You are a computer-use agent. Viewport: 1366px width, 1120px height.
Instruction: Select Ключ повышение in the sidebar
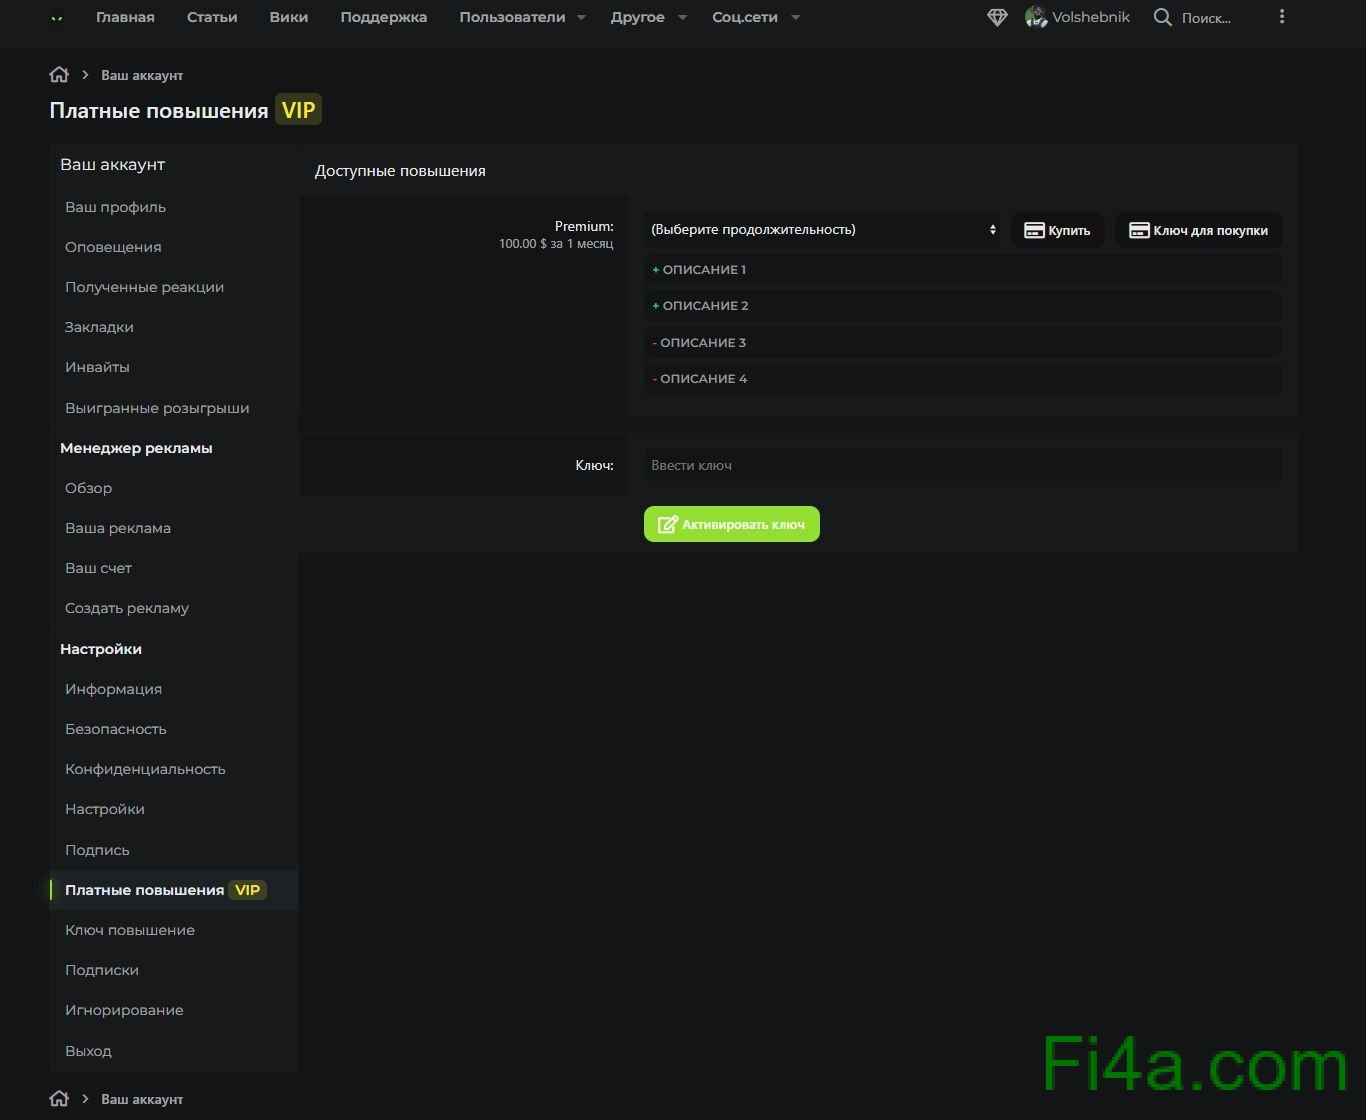tap(130, 931)
